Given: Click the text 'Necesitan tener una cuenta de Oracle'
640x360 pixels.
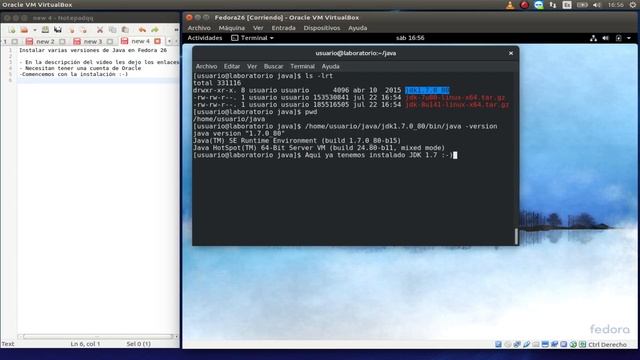Looking at the screenshot, I should [x=83, y=68].
